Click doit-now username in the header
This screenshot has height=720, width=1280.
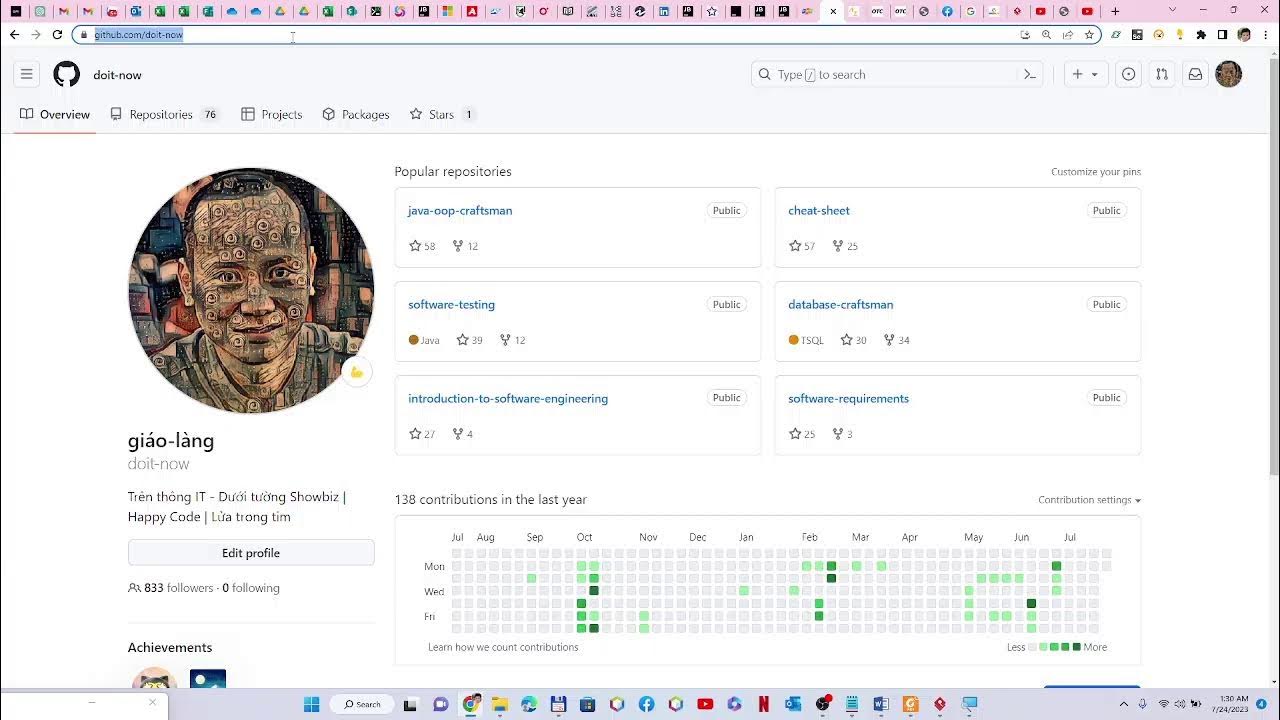117,75
